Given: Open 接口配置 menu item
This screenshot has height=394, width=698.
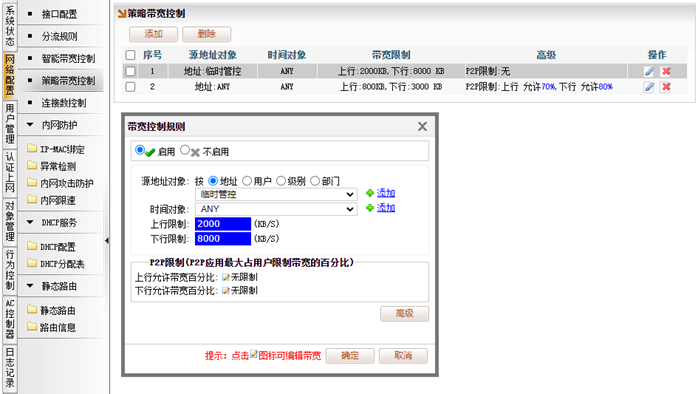Looking at the screenshot, I should point(59,14).
